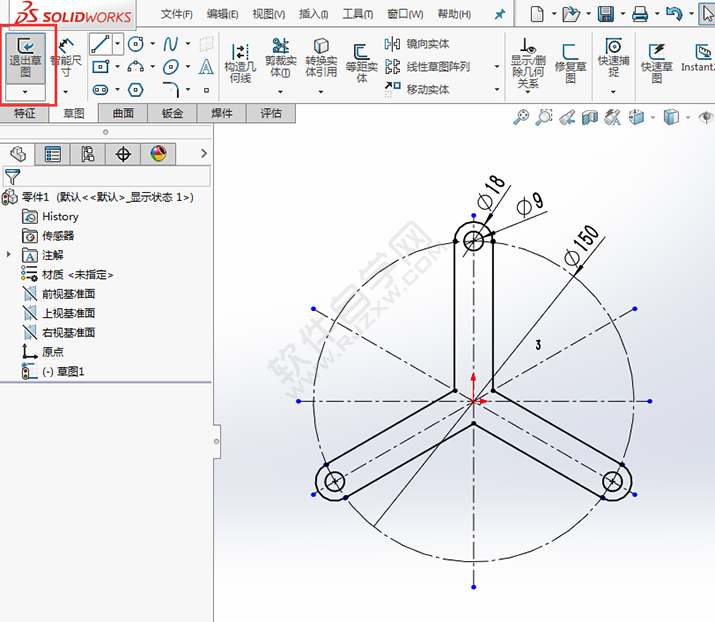The width and height of the screenshot is (715, 622).
Task: Switch to the 评估 (Evaluate) tab
Action: pyautogui.click(x=271, y=113)
